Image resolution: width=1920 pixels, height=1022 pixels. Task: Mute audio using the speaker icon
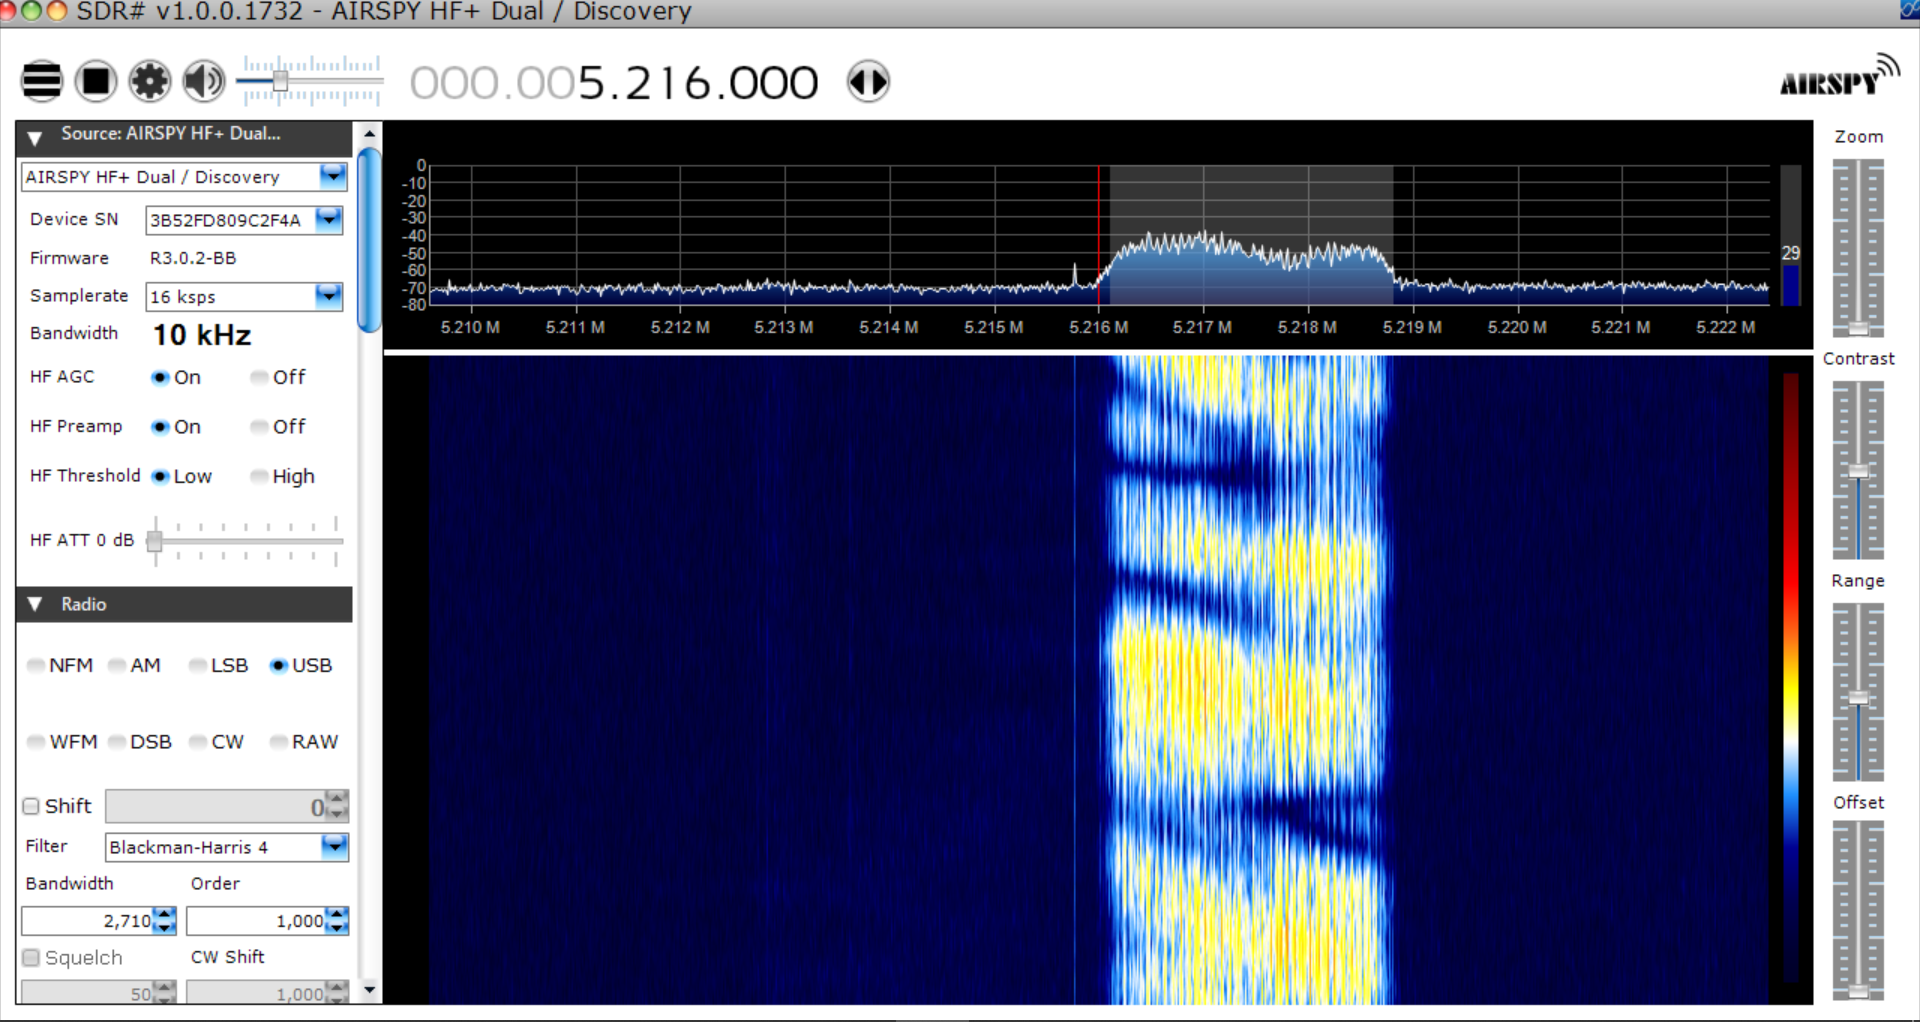point(204,81)
